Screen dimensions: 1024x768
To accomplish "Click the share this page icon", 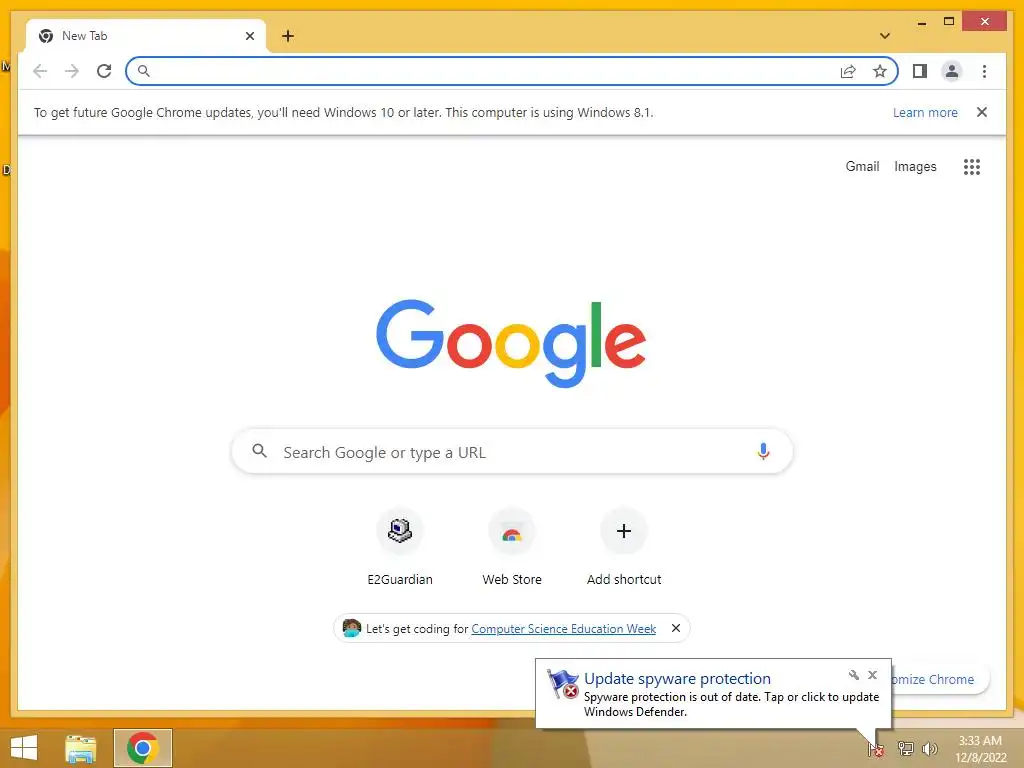I will (848, 71).
